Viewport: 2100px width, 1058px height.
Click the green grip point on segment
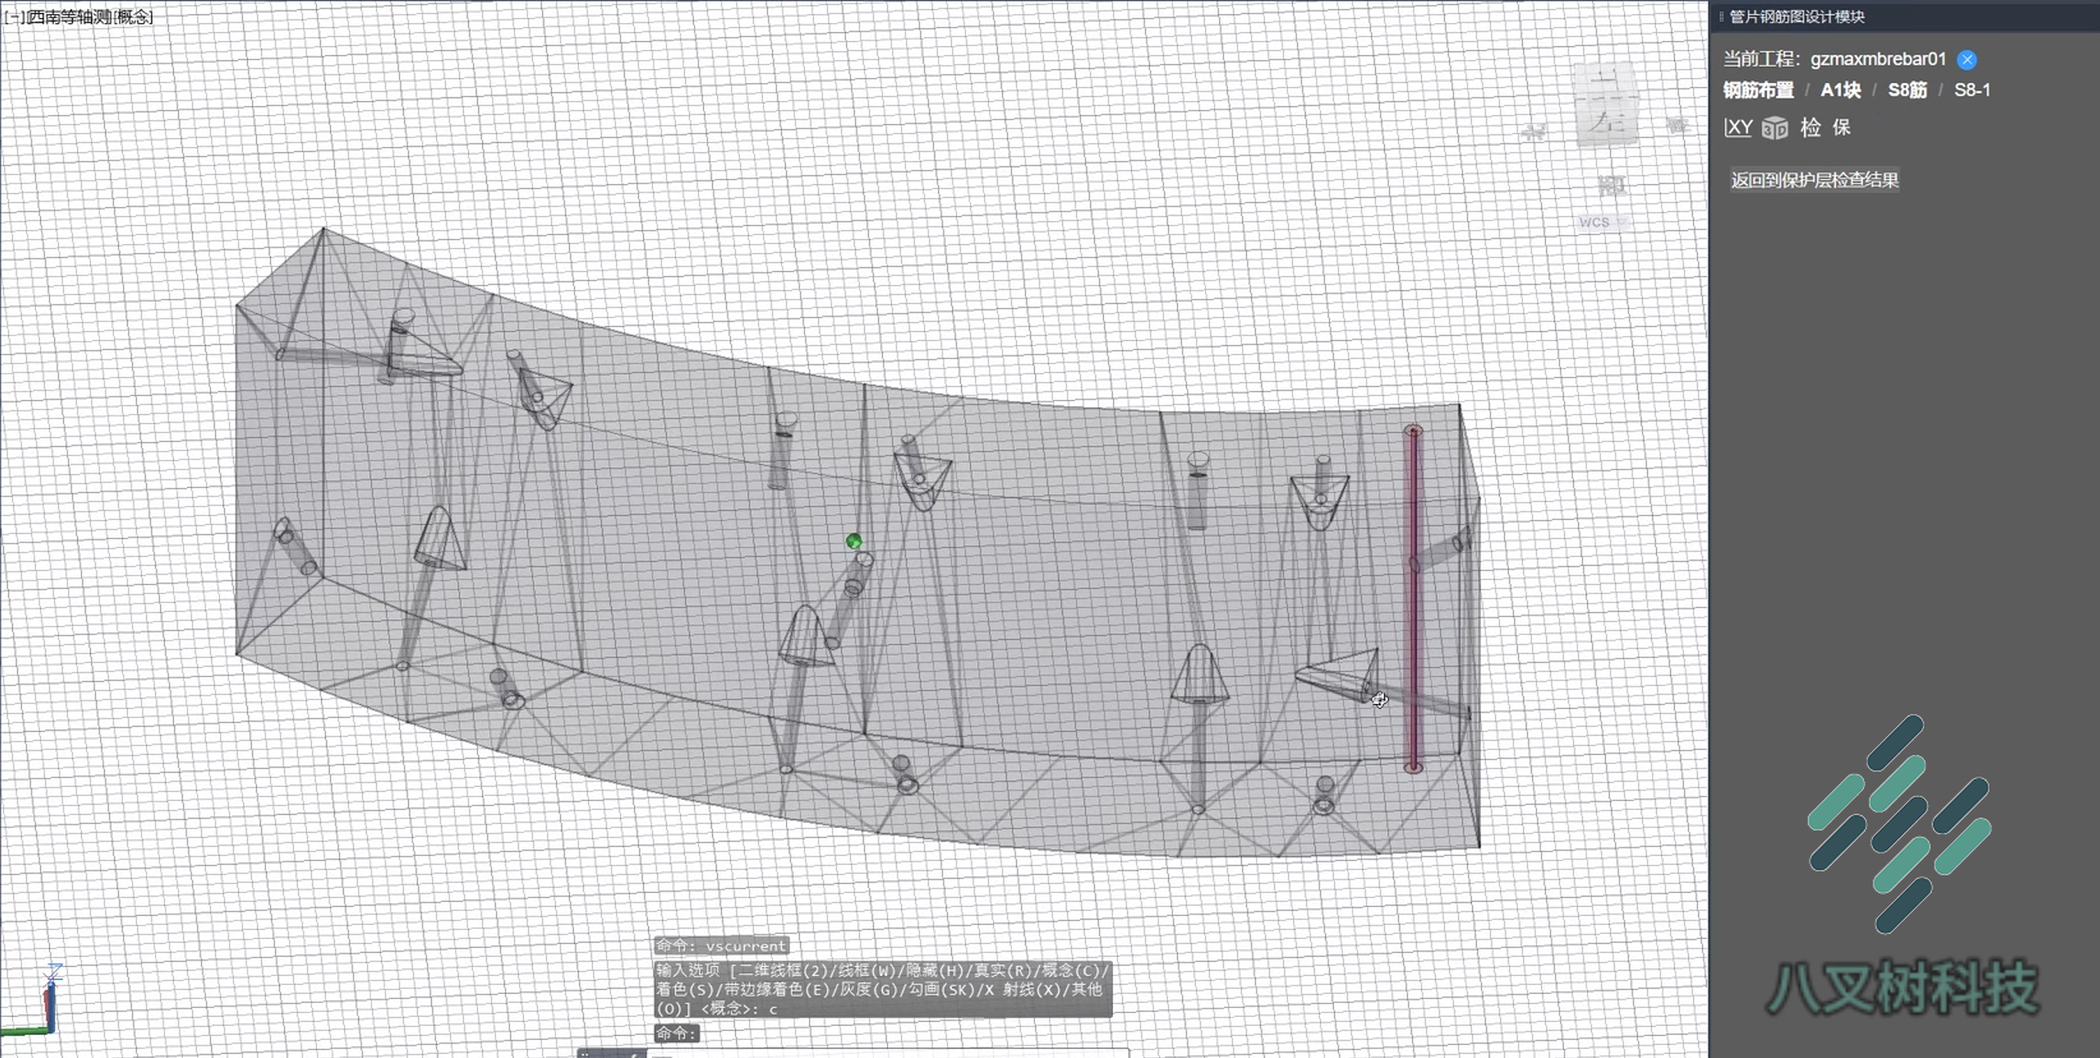(x=853, y=541)
